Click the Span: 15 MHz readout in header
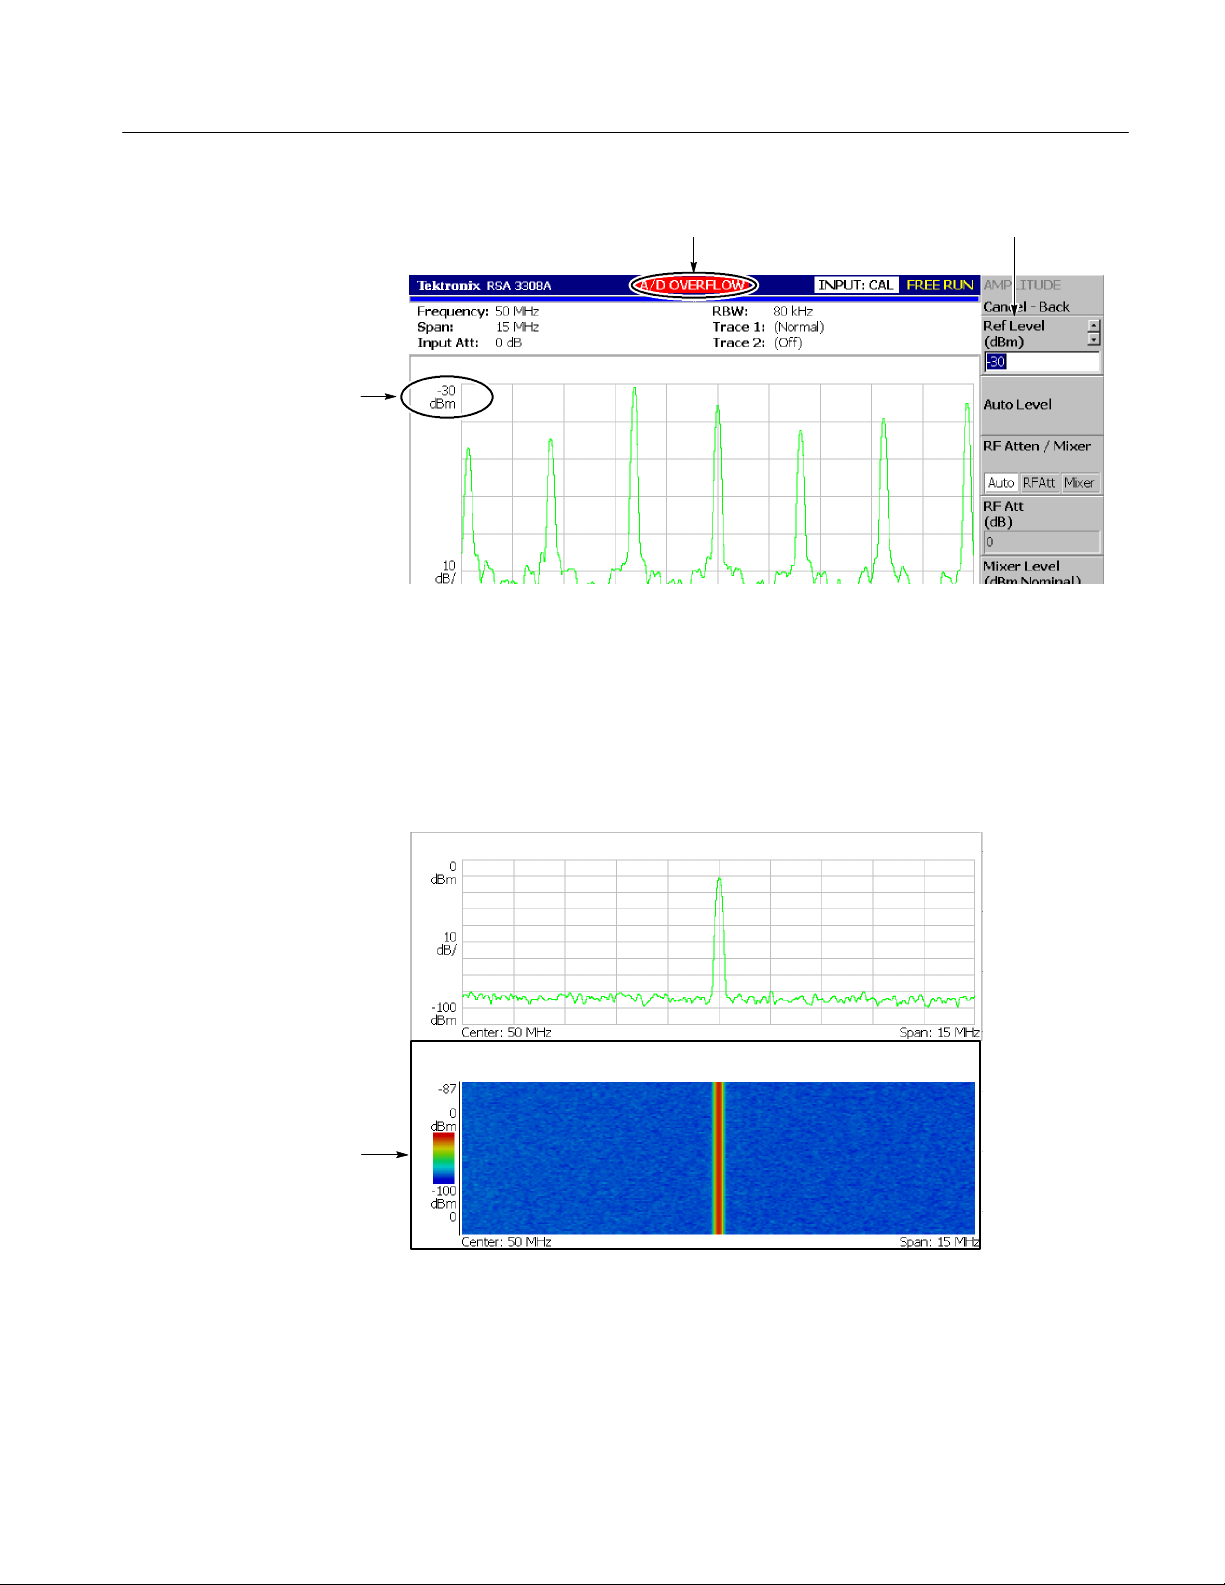The image size is (1225, 1585). 478,327
